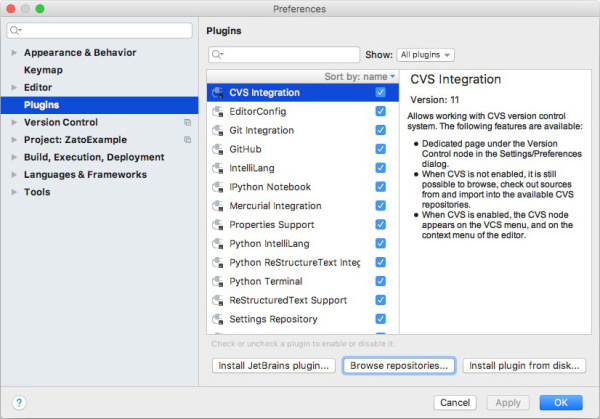The width and height of the screenshot is (600, 419).
Task: Select the IPython Notebook plugin row
Action: [303, 187]
